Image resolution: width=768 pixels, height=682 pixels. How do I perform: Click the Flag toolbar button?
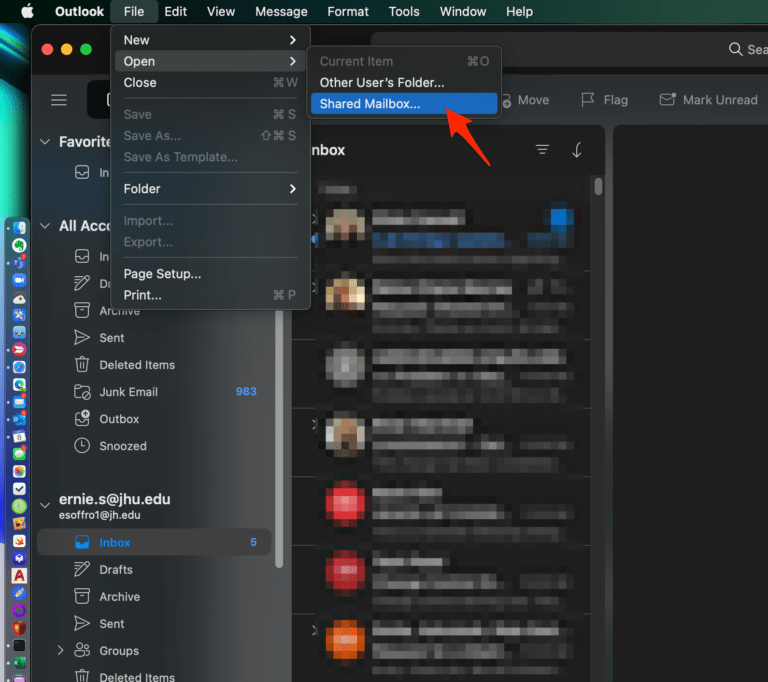point(604,100)
